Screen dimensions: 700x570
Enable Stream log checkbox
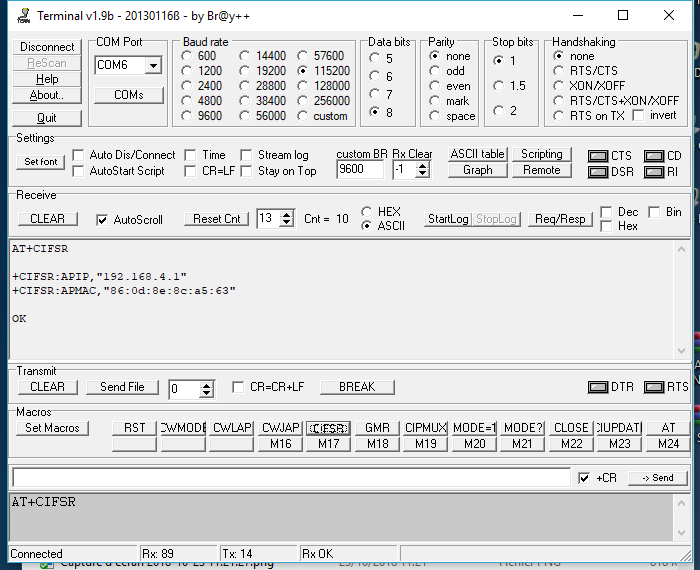click(x=246, y=155)
